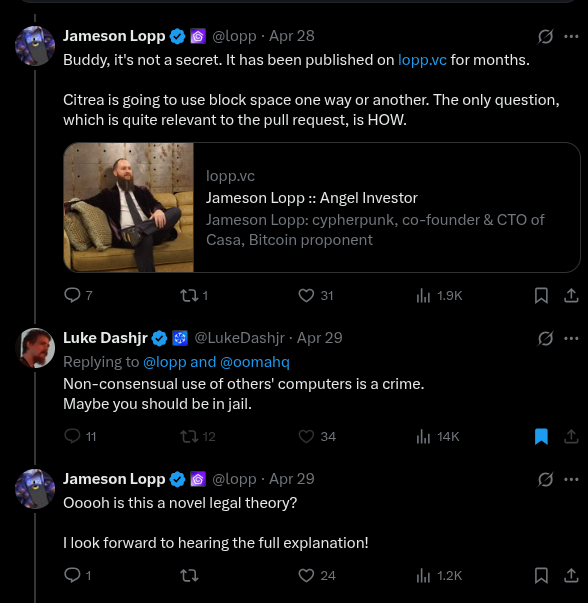Reply to the 'novel legal theory' tweet
The width and height of the screenshot is (588, 603).
click(x=72, y=576)
